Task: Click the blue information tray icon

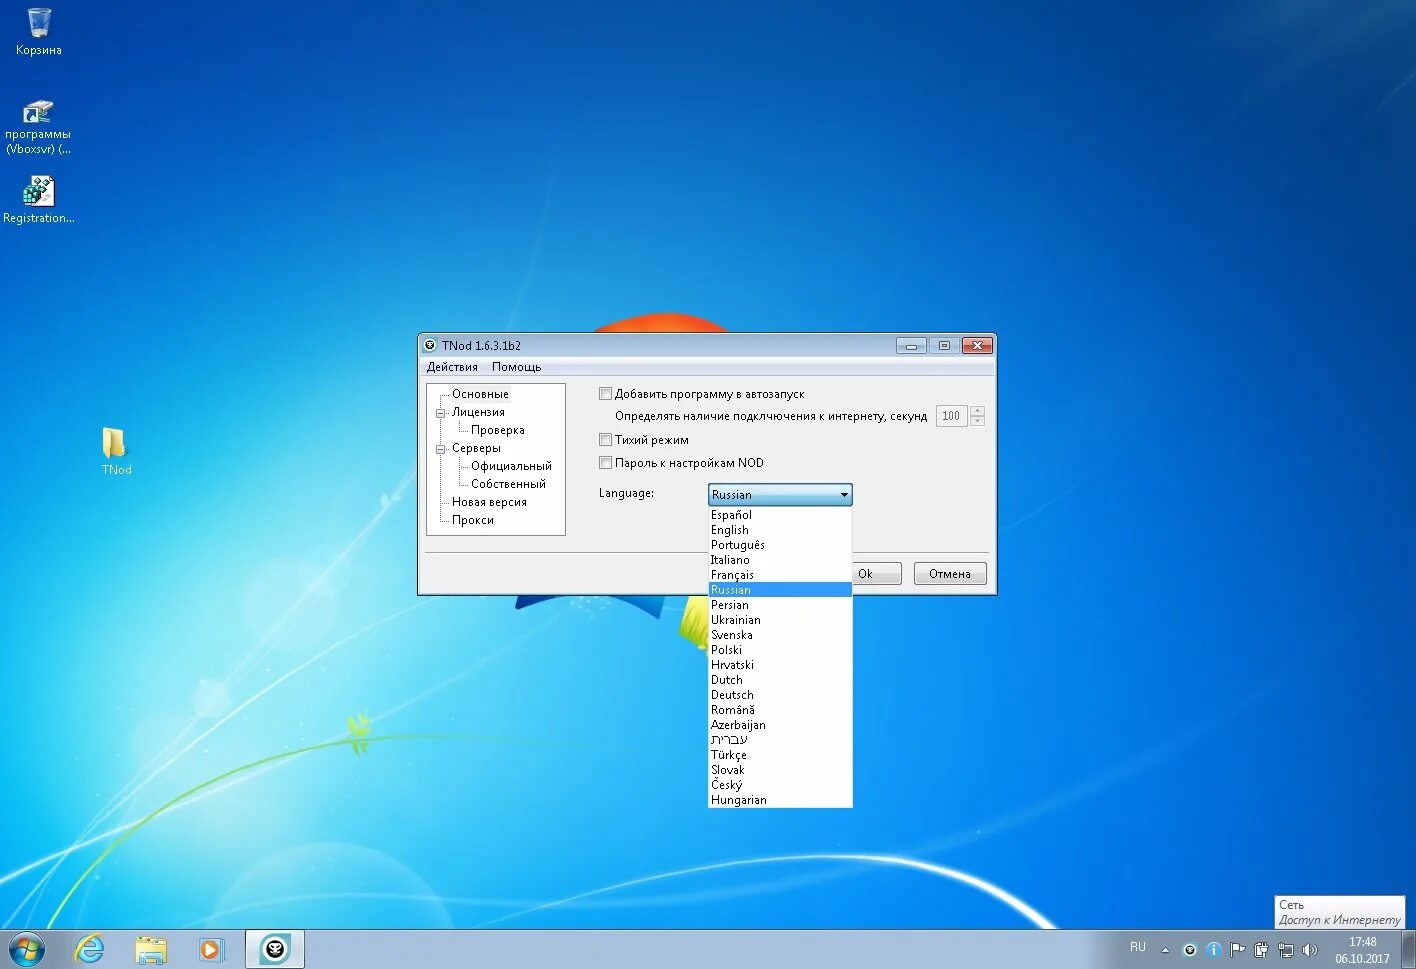Action: (x=1213, y=950)
